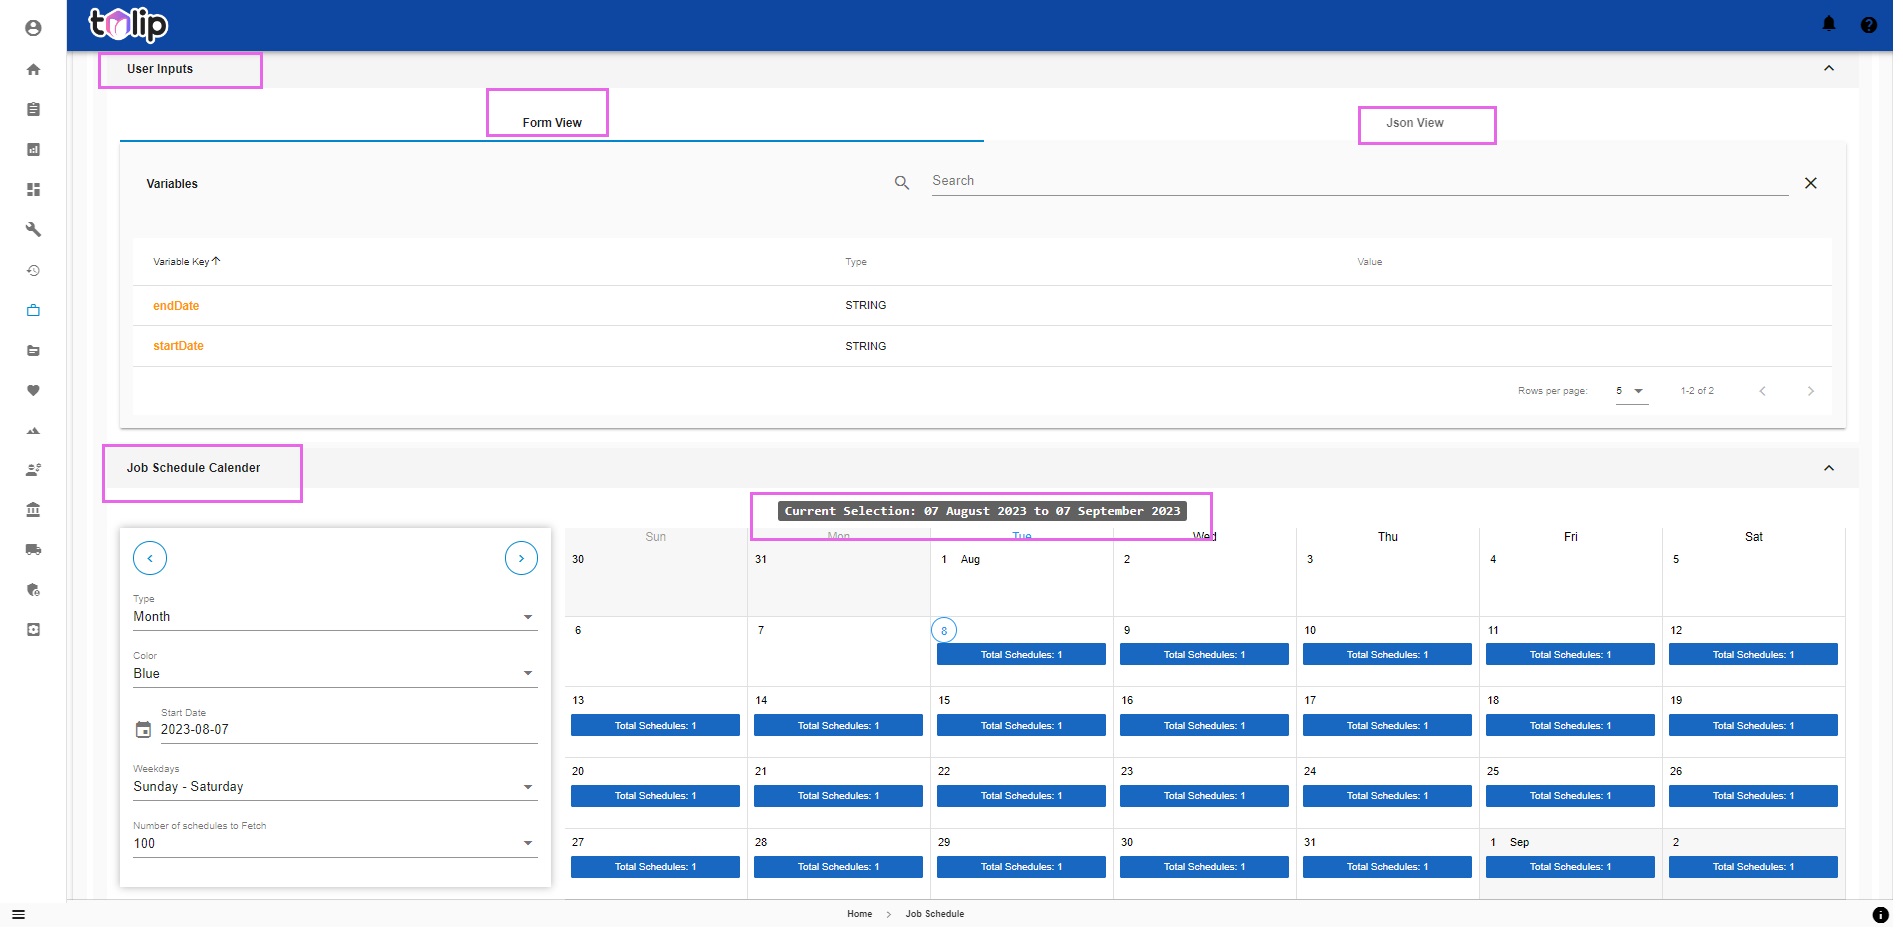Open the user management people icon

tap(33, 469)
